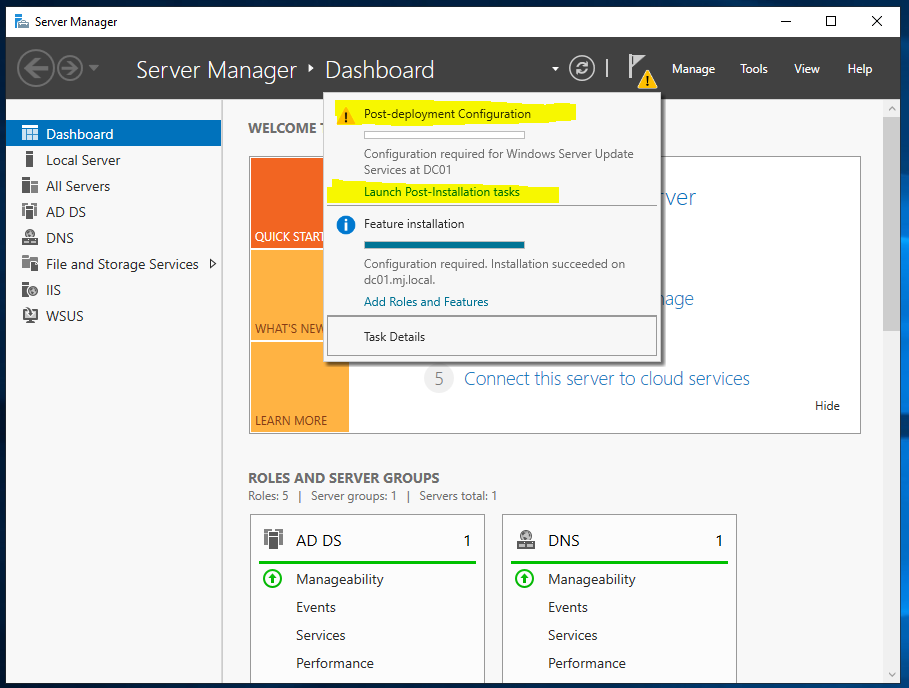Open DNS Performance
Image resolution: width=909 pixels, height=688 pixels.
587,662
